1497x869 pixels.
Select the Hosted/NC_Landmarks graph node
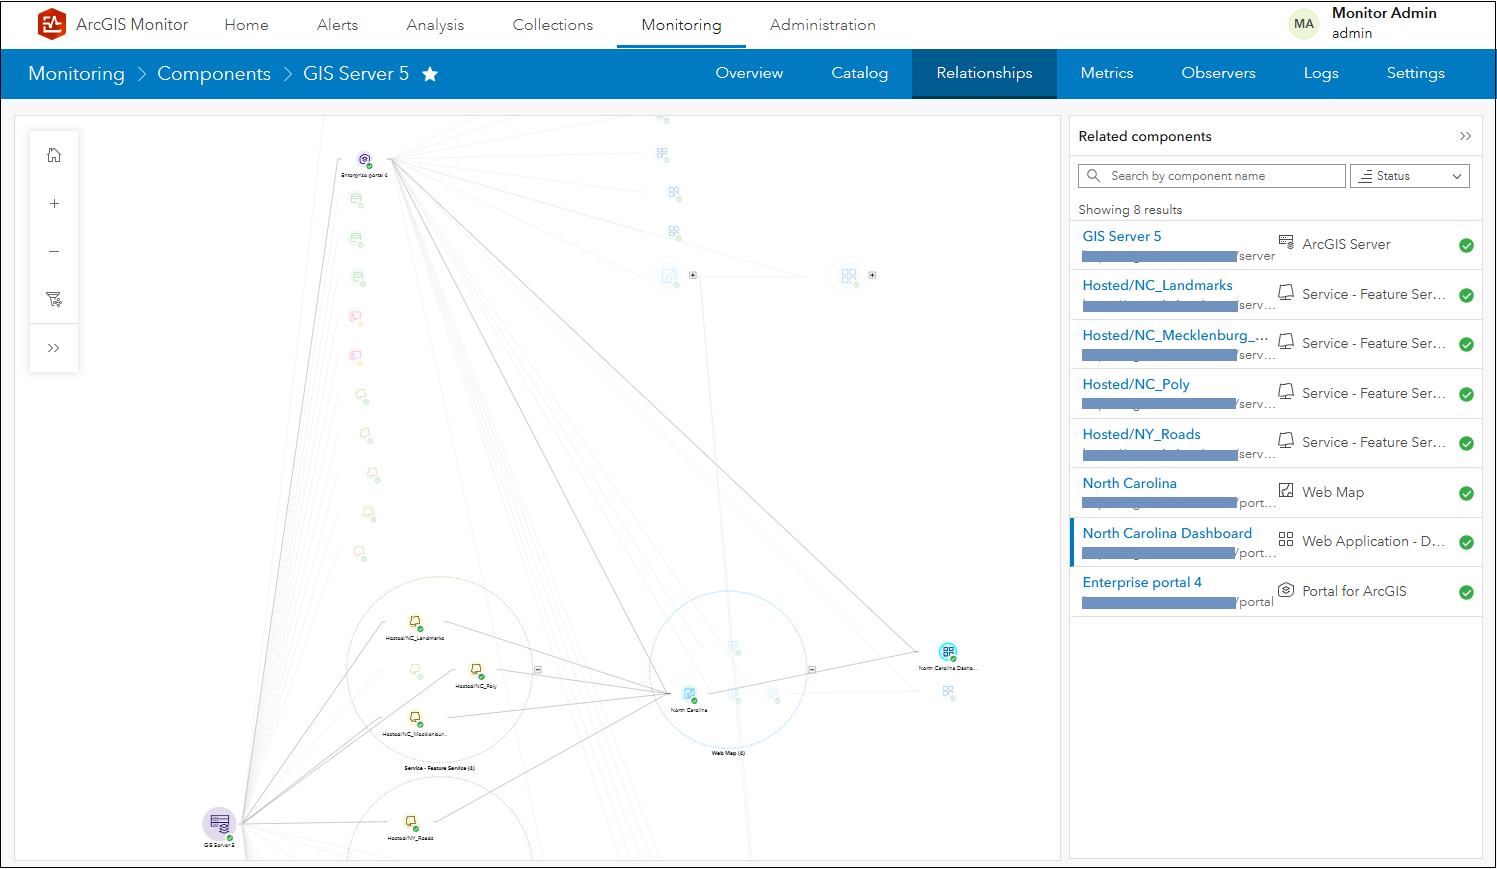pyautogui.click(x=415, y=623)
